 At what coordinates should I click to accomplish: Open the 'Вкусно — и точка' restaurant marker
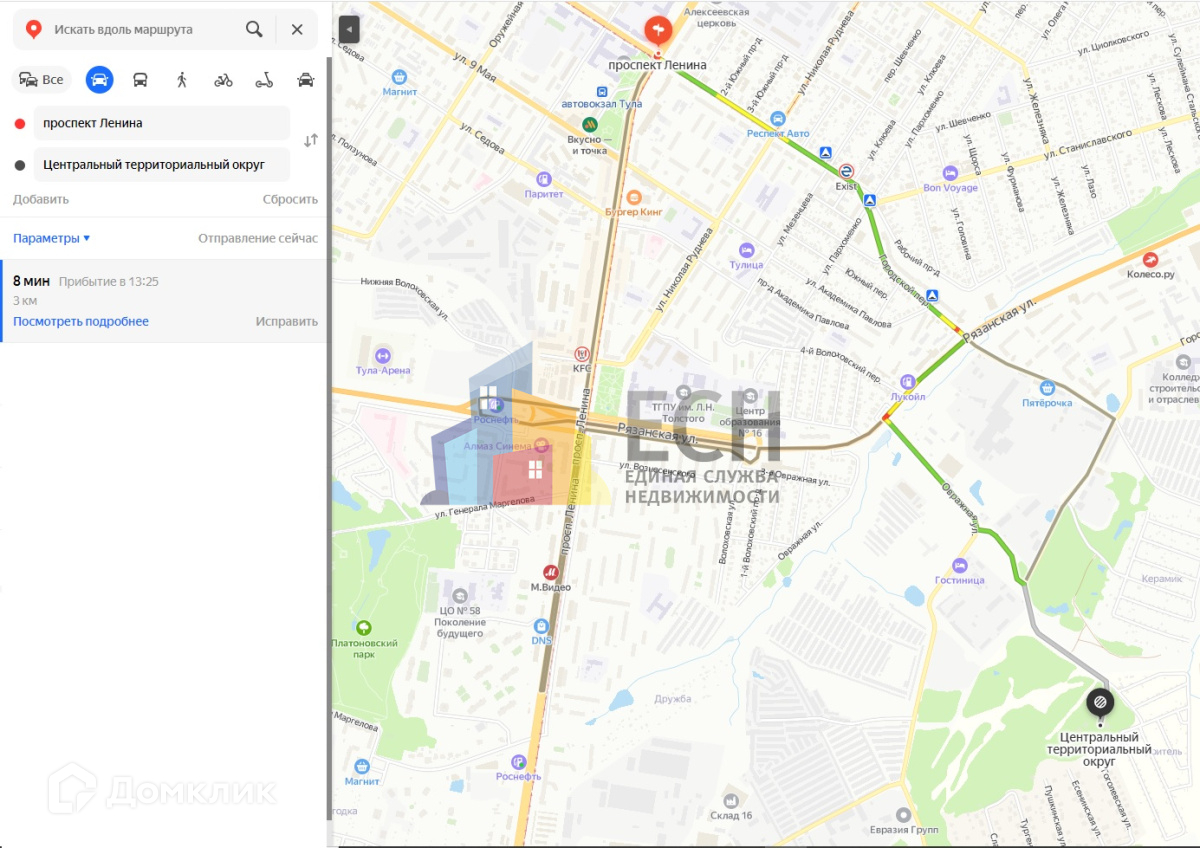click(590, 124)
